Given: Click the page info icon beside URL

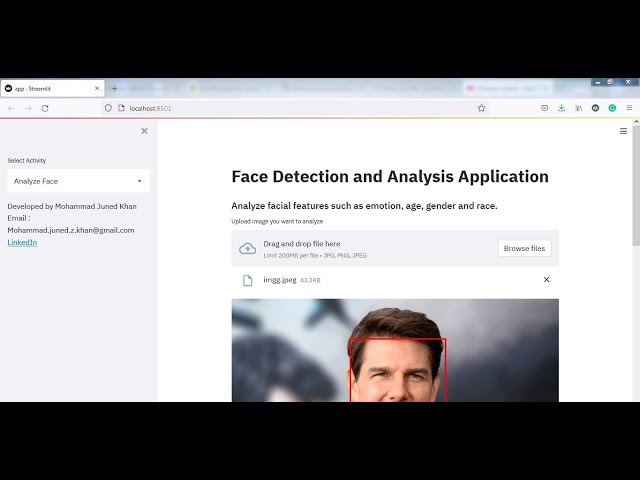Looking at the screenshot, I should pyautogui.click(x=121, y=108).
